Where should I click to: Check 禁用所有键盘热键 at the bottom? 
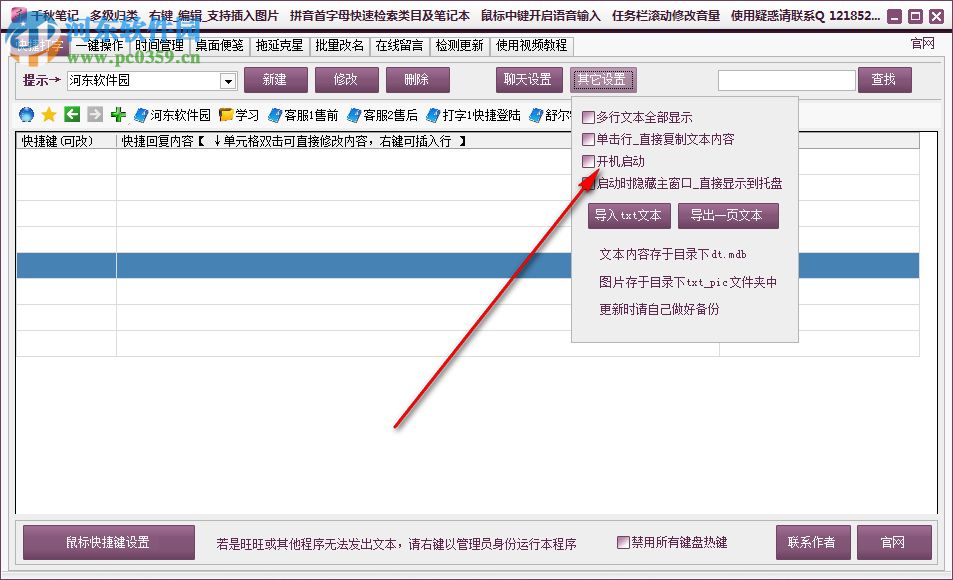pos(621,541)
